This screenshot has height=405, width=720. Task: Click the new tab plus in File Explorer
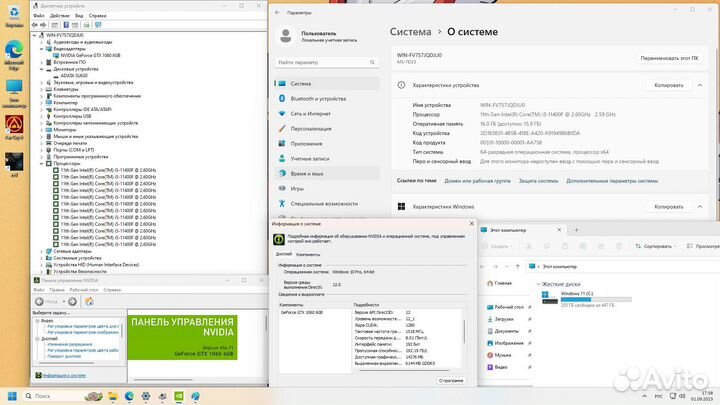pos(576,230)
